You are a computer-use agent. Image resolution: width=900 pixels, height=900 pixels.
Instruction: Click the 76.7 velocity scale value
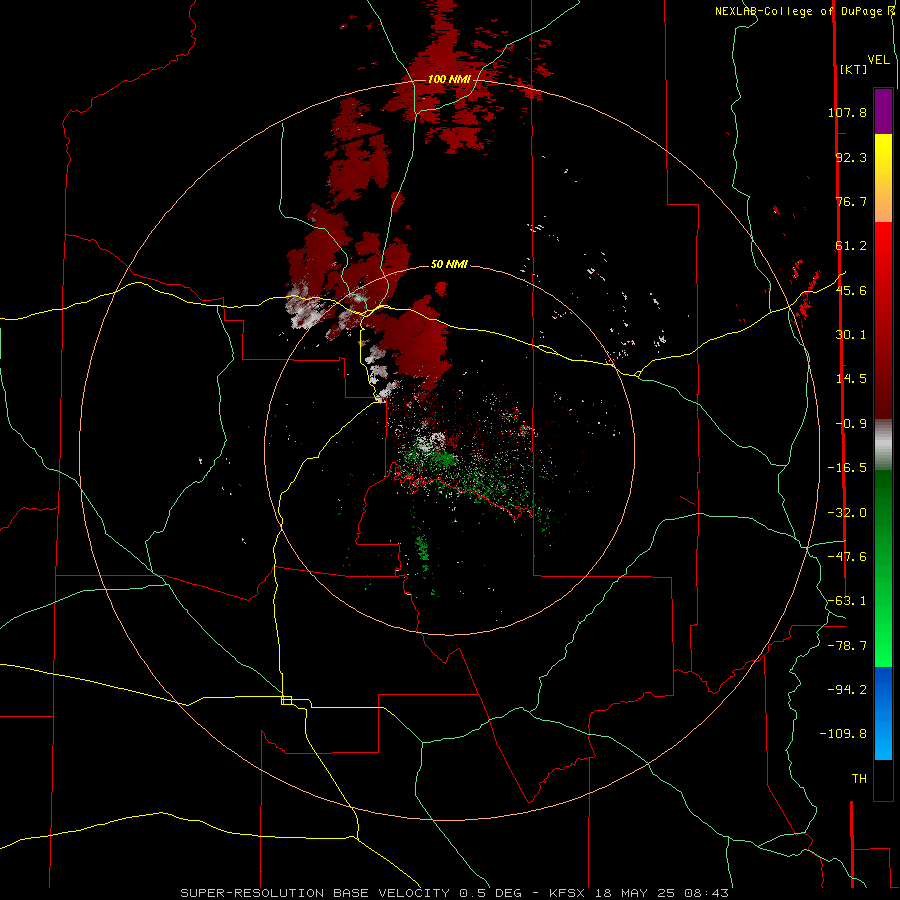[851, 201]
